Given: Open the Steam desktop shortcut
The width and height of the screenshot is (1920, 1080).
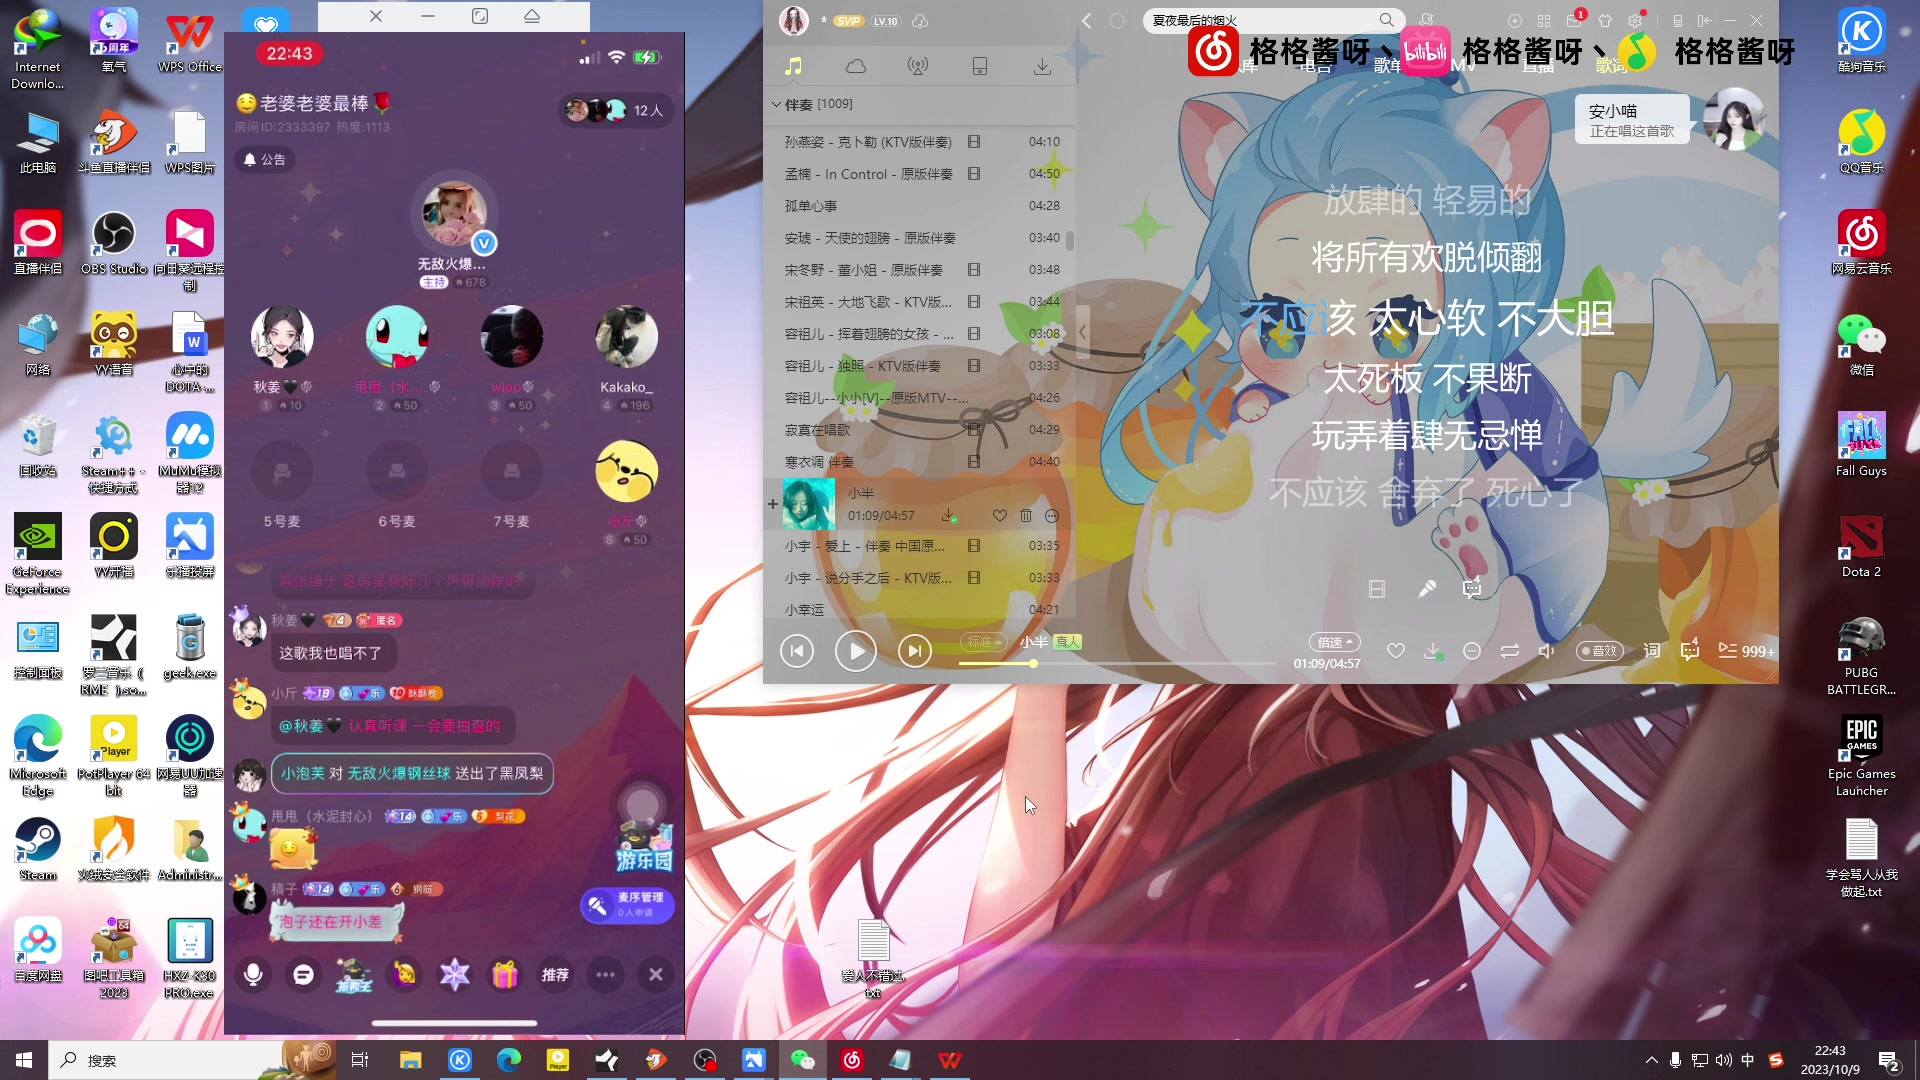Looking at the screenshot, I should coord(38,849).
